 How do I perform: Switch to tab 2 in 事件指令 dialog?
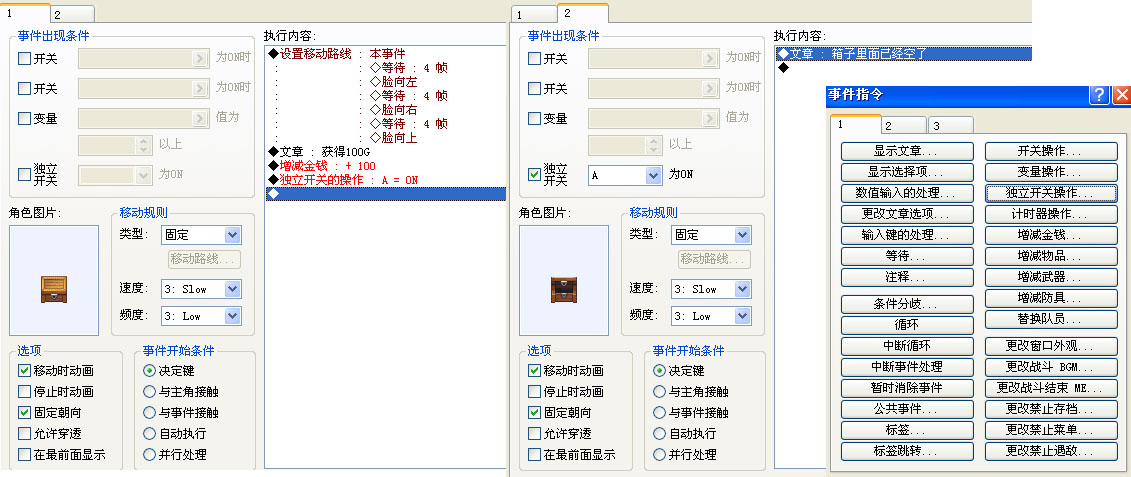click(904, 126)
